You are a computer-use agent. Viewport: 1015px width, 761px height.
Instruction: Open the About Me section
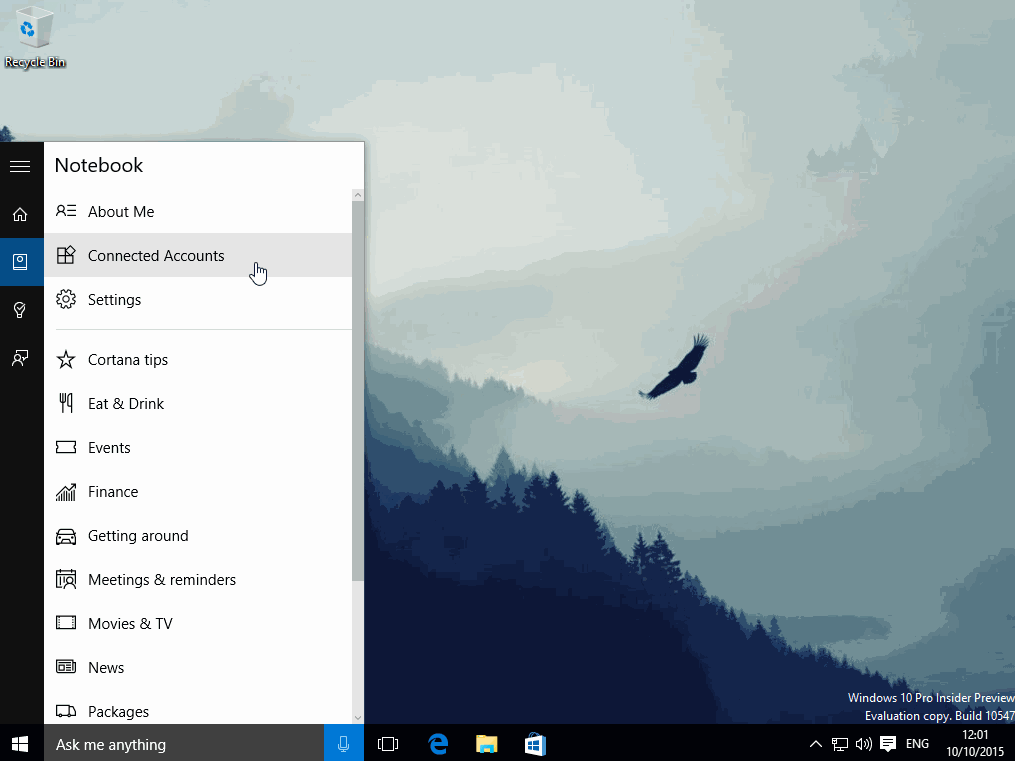[120, 212]
